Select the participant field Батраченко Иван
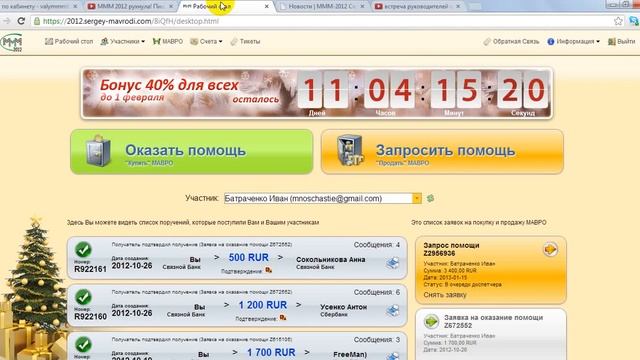640x360 pixels. [318, 198]
